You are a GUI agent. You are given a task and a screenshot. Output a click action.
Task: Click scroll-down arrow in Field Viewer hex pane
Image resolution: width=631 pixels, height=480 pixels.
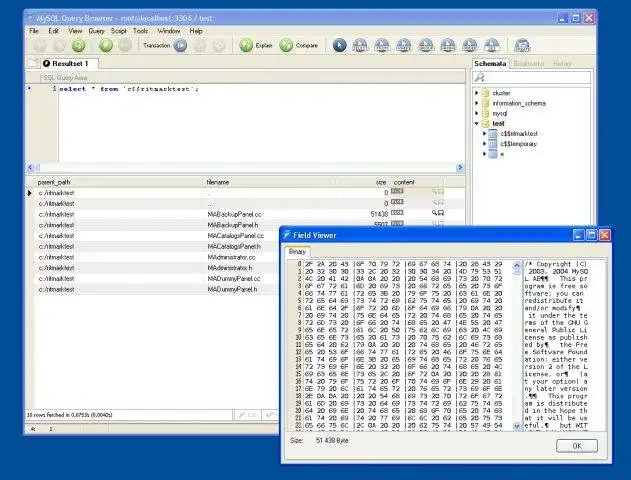pyautogui.click(x=517, y=426)
